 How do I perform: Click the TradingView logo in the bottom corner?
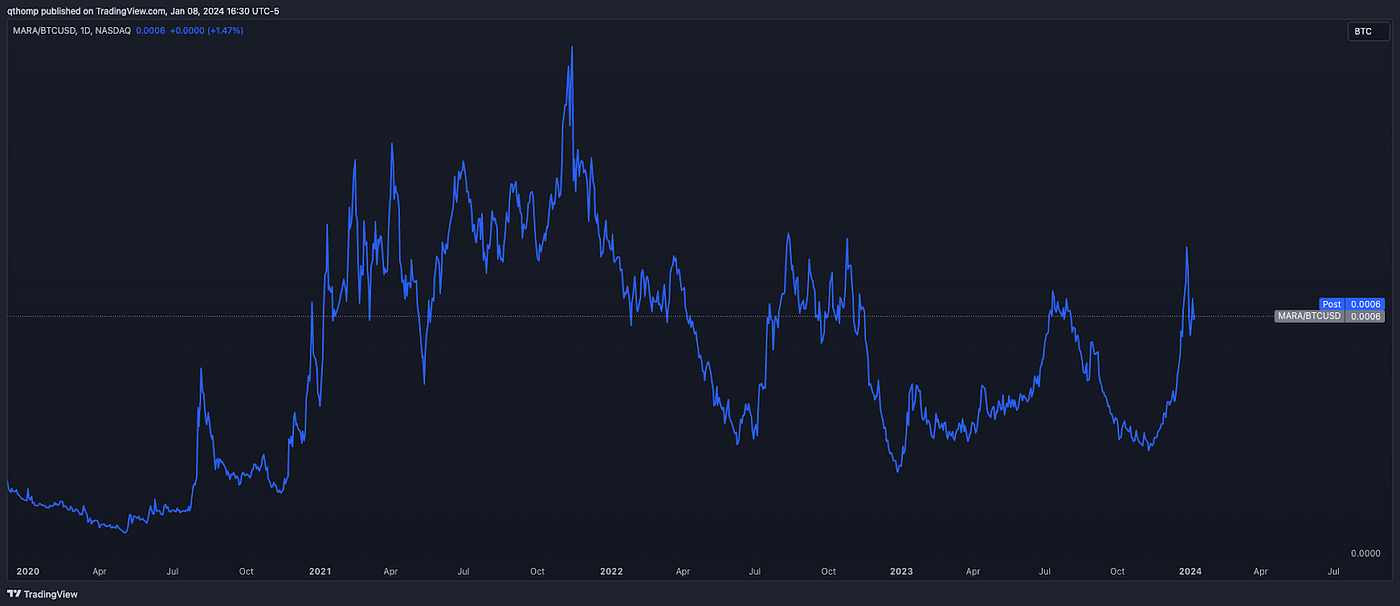click(14, 594)
